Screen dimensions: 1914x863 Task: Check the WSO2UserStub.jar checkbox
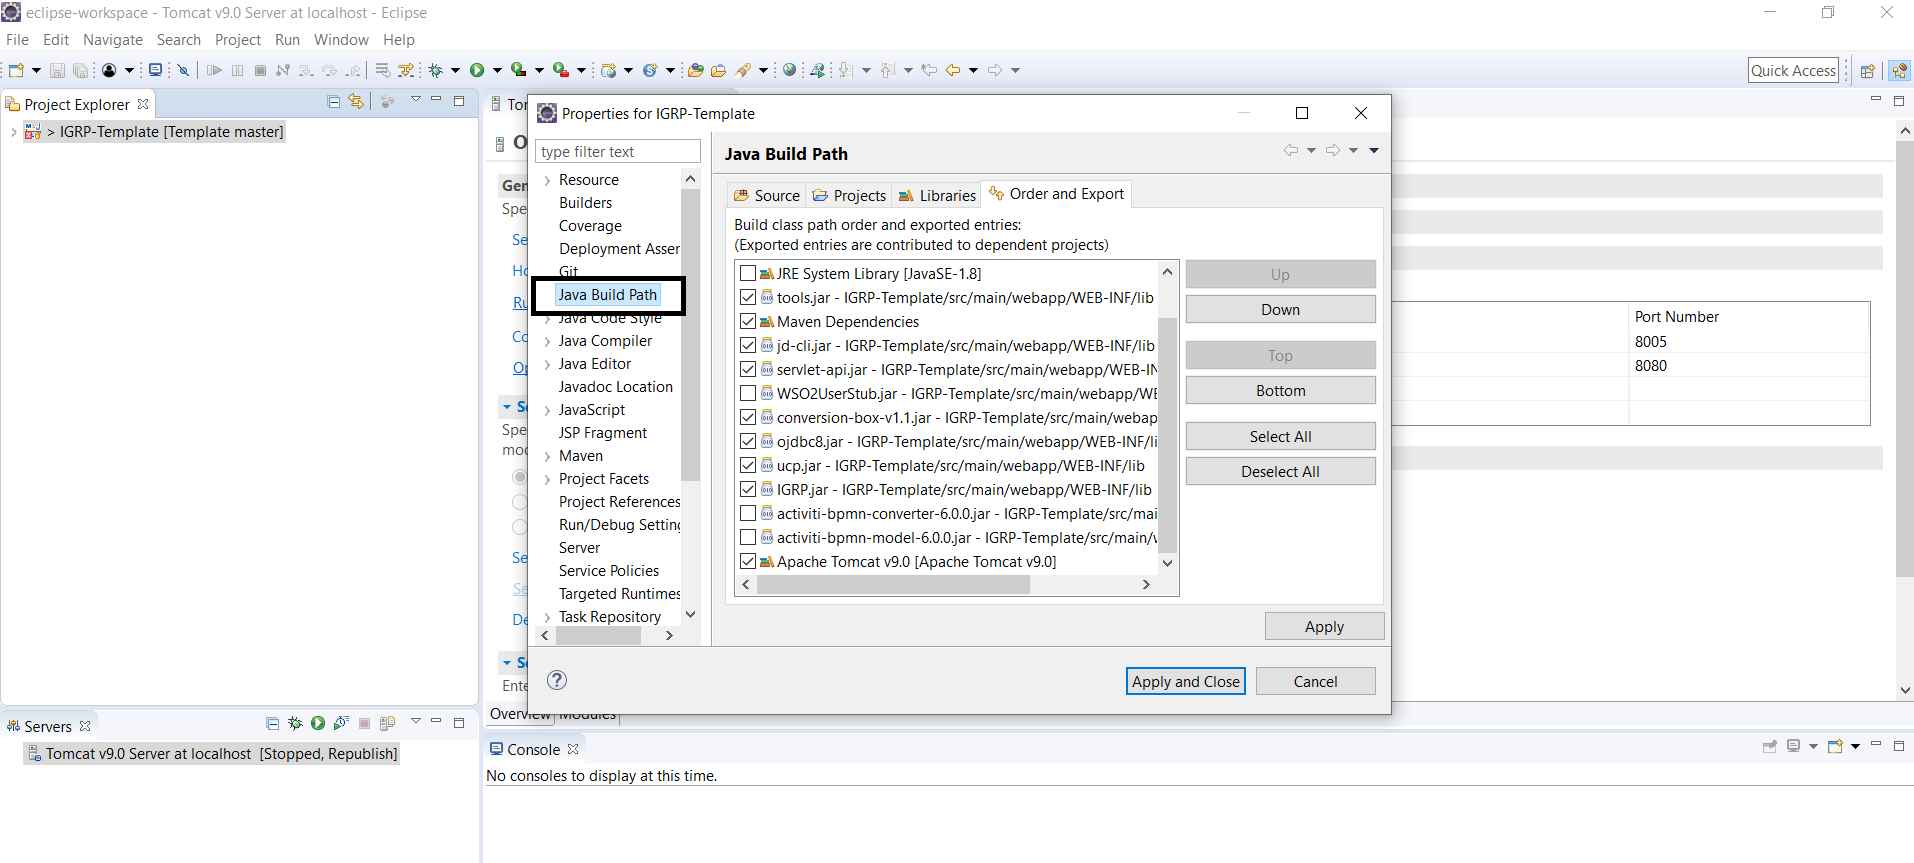(x=748, y=393)
